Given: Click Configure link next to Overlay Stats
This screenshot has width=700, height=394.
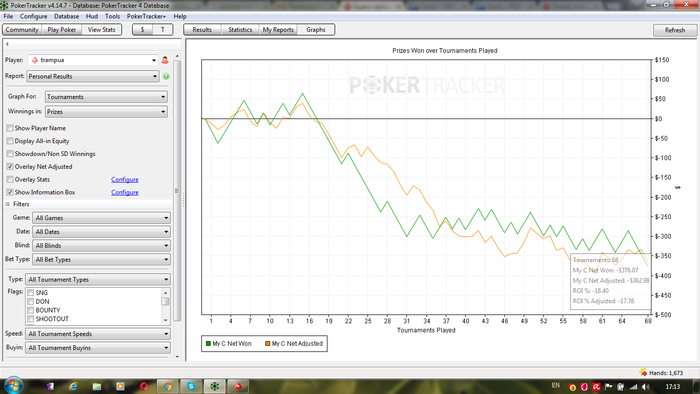Looking at the screenshot, I should click(125, 180).
